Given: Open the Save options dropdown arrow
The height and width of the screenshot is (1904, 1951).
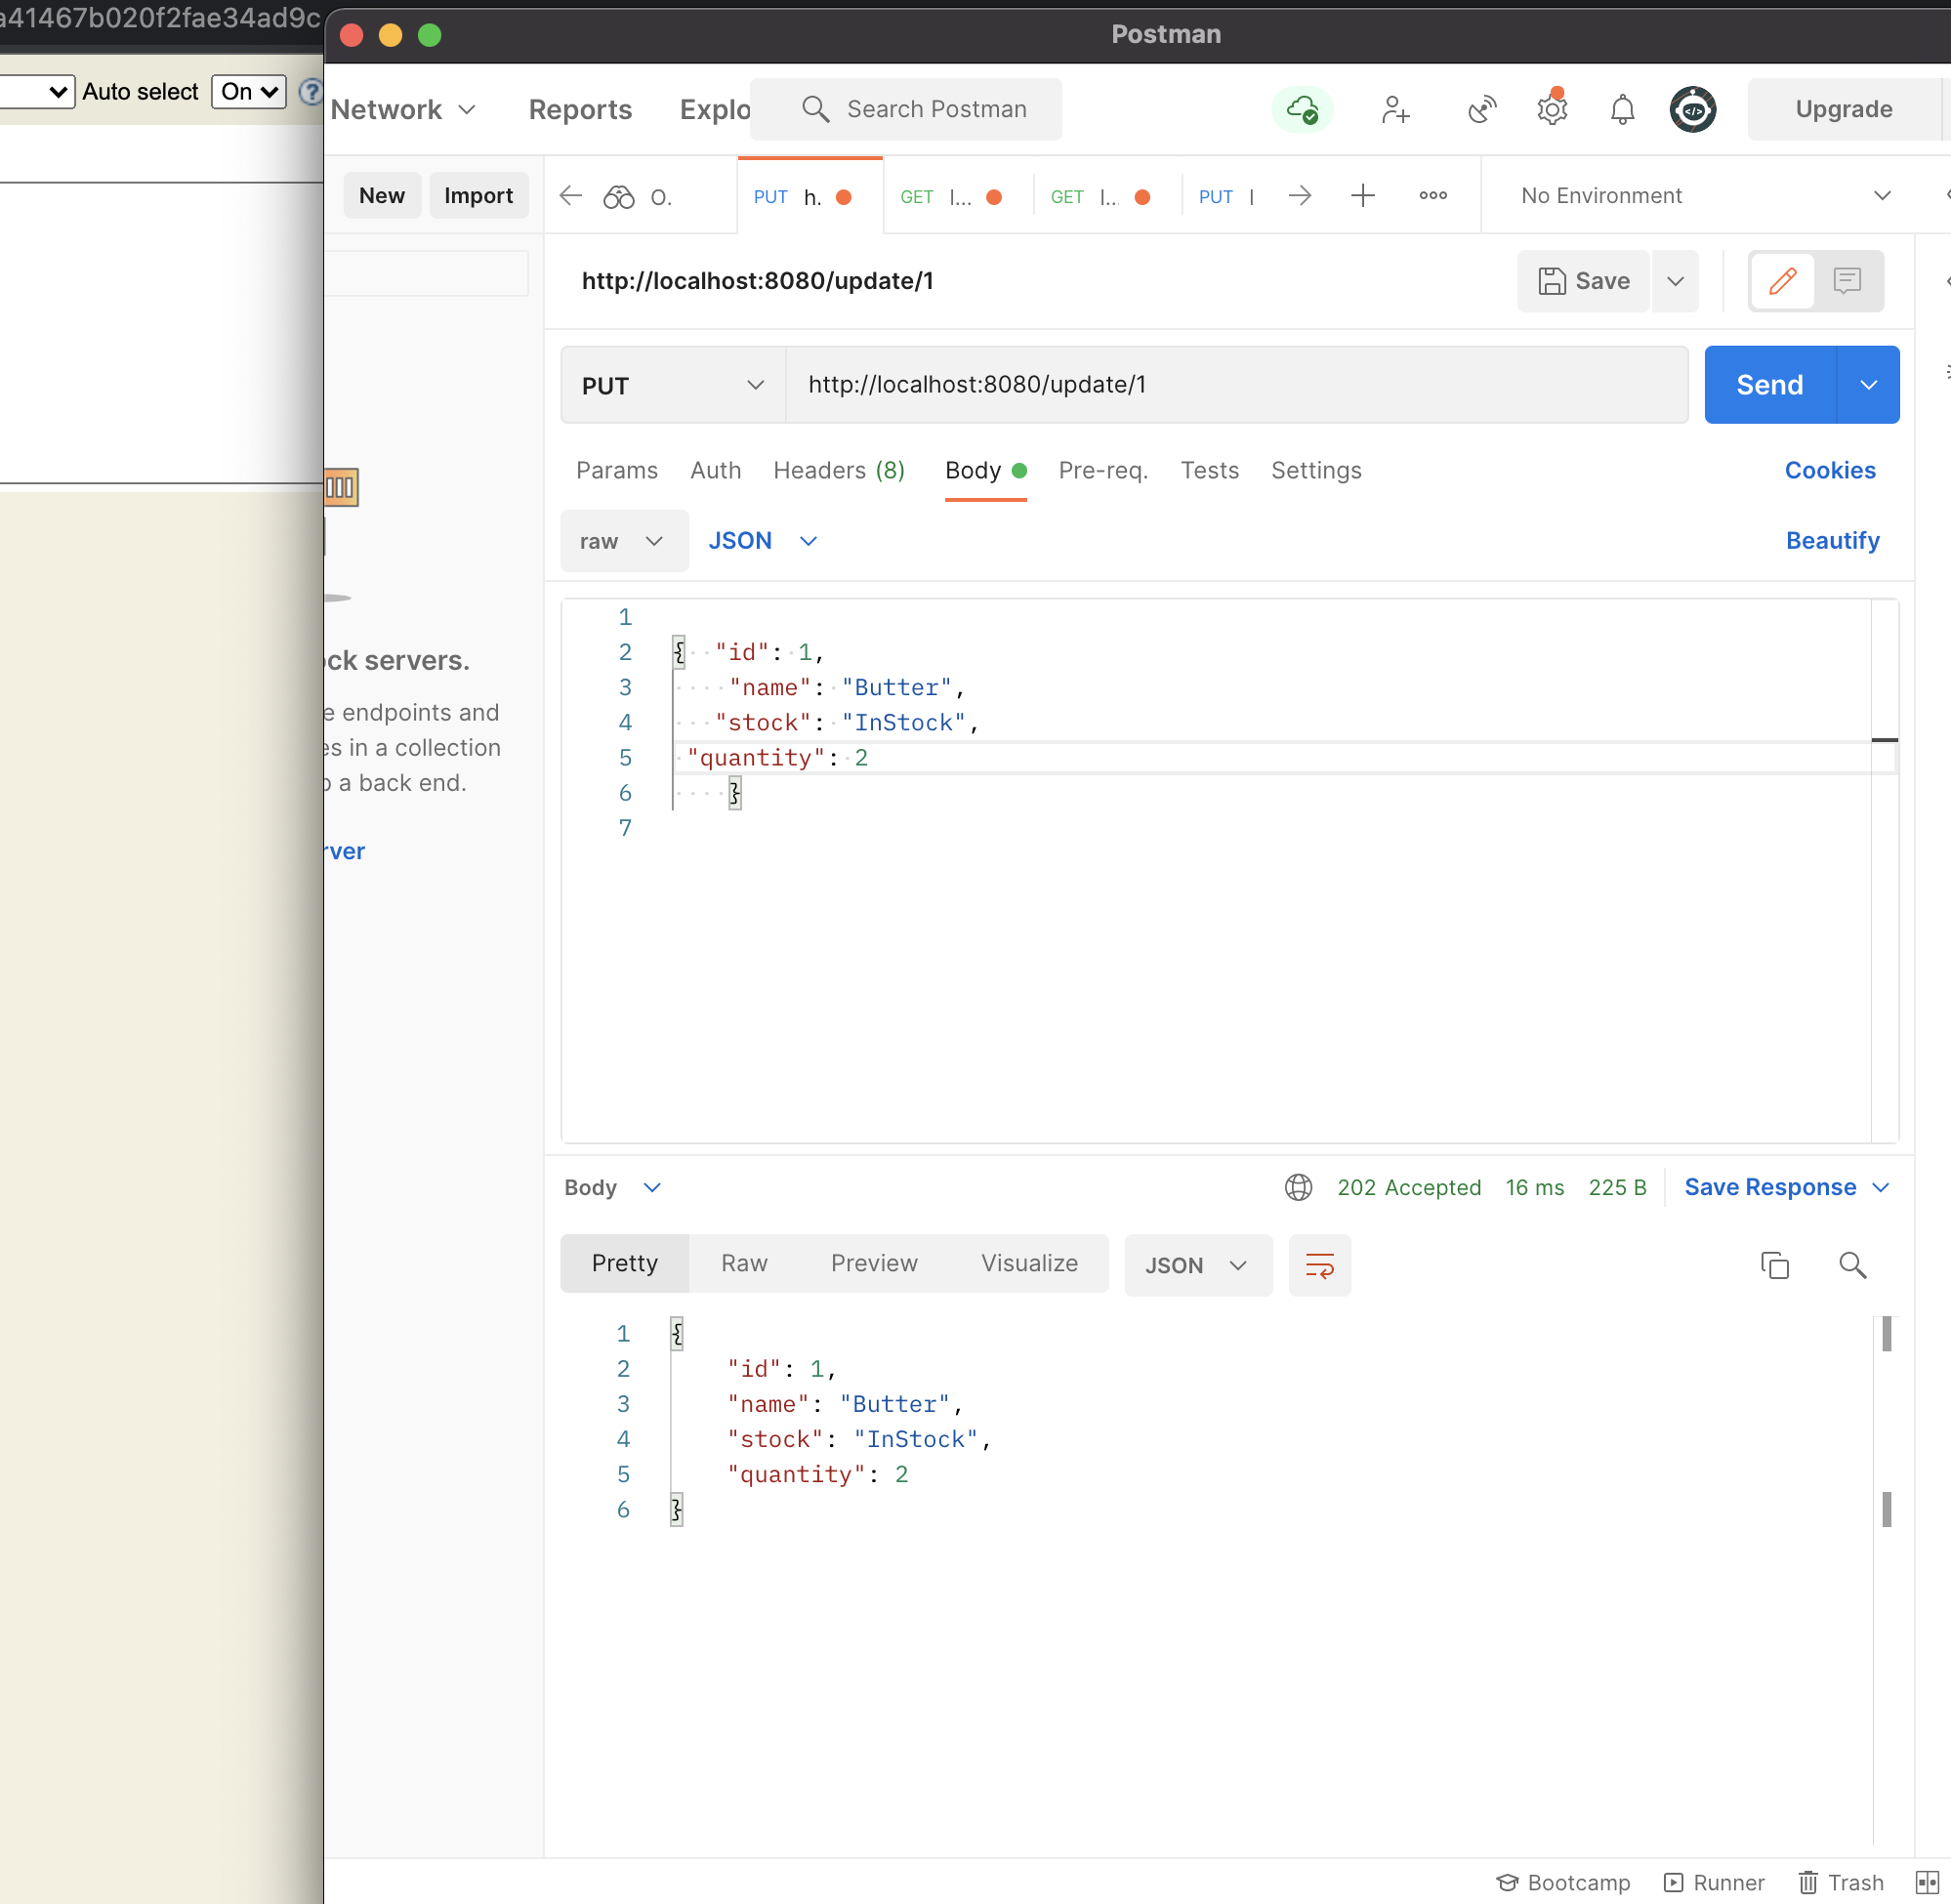Looking at the screenshot, I should coord(1675,281).
